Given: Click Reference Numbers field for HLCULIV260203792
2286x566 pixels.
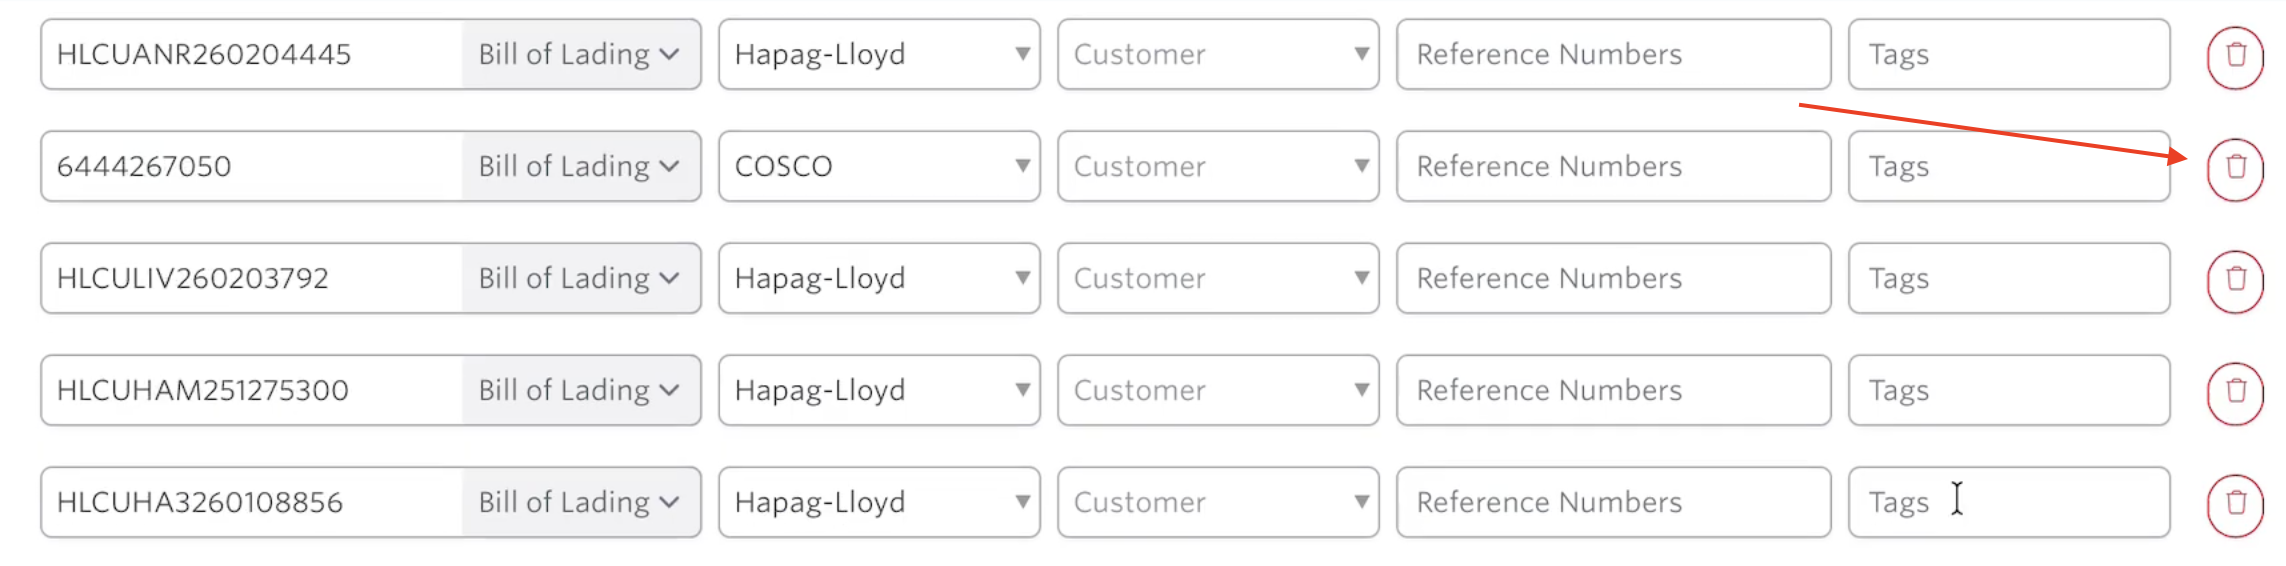Looking at the screenshot, I should (1612, 278).
